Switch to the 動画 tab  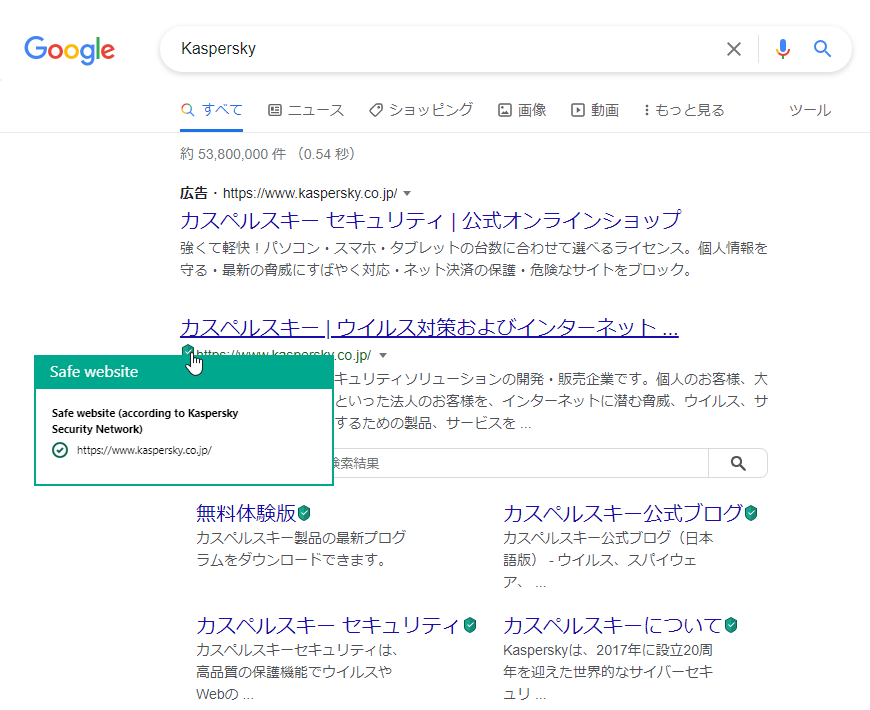pos(595,110)
